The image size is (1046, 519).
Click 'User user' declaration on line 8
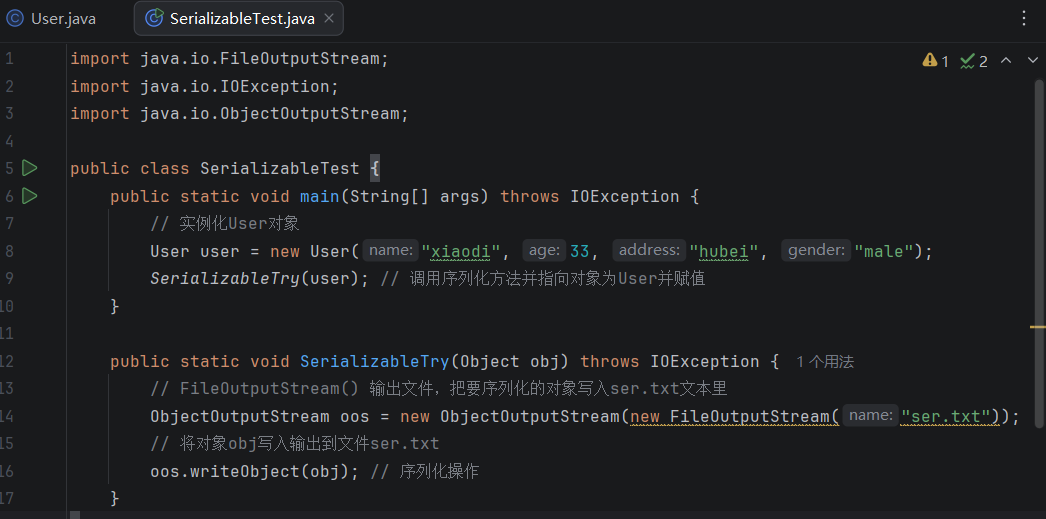pos(195,251)
